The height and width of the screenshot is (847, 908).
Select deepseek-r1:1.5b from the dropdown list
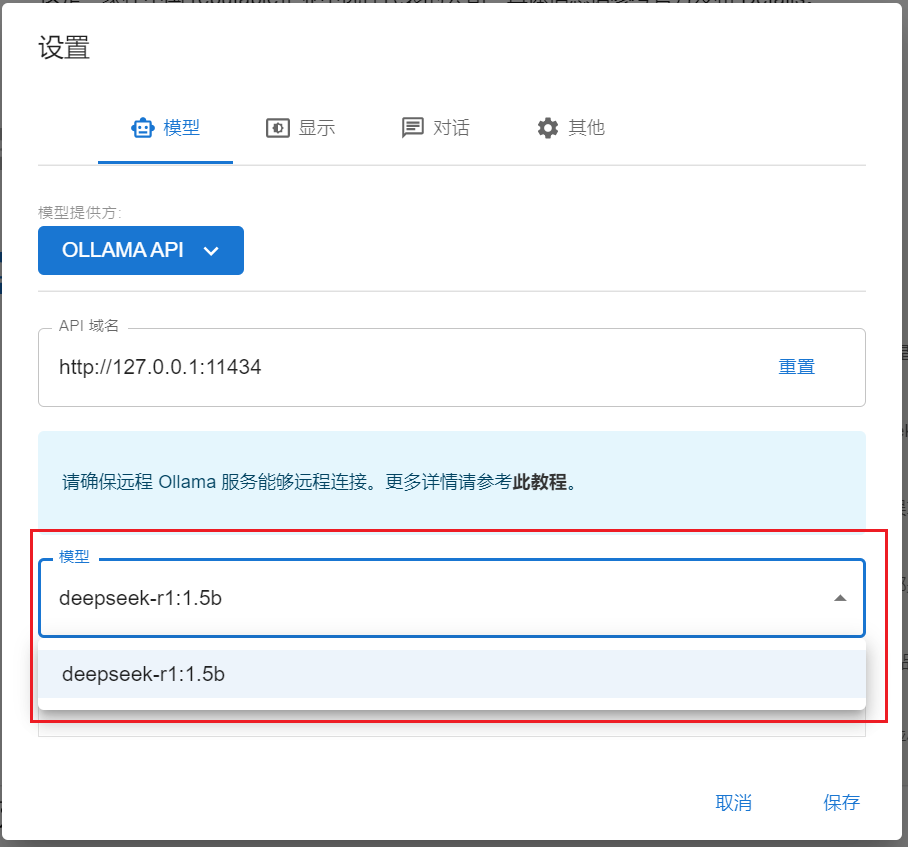(x=452, y=674)
